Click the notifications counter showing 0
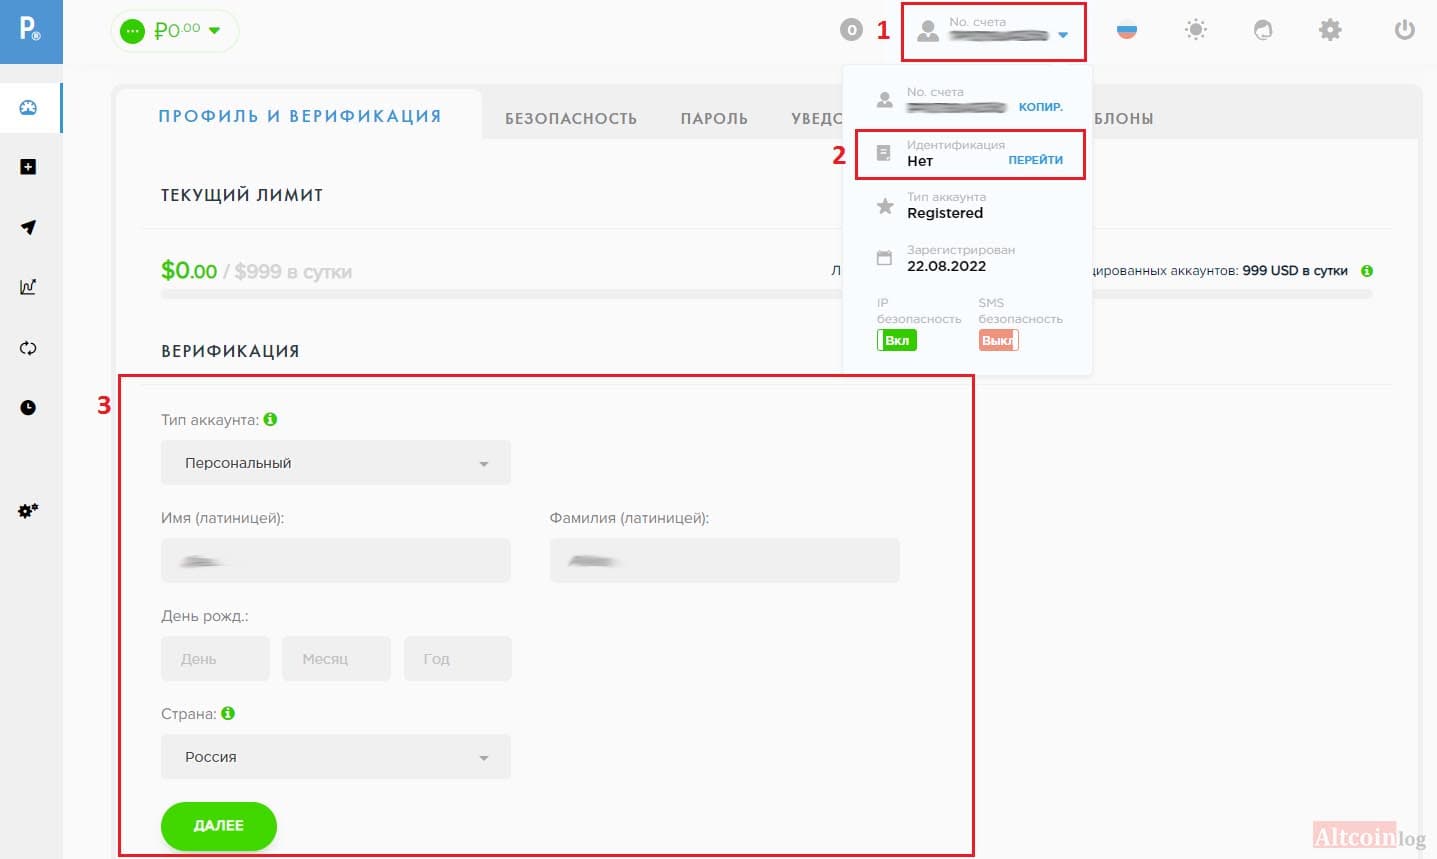 tap(851, 30)
